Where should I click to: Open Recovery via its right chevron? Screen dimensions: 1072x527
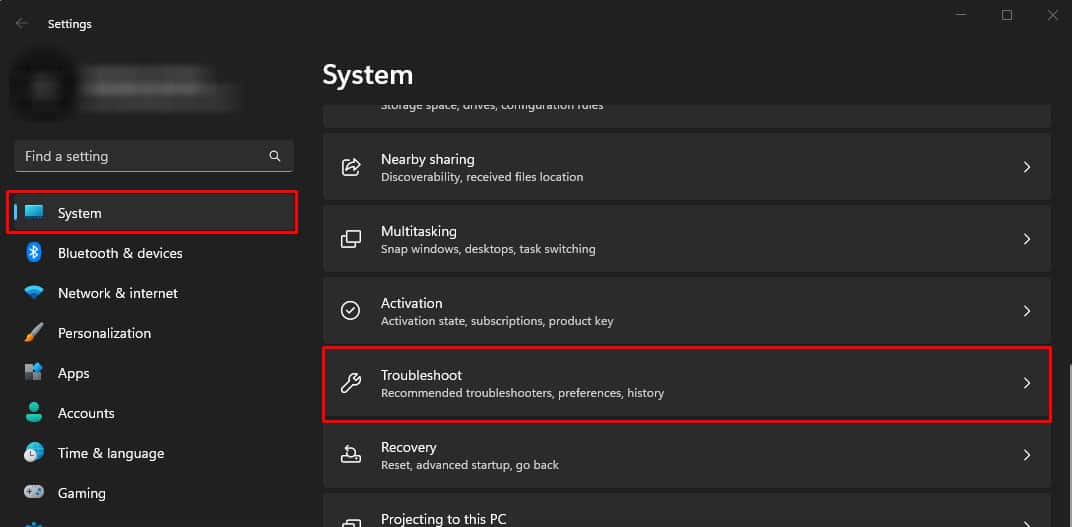tap(1026, 455)
